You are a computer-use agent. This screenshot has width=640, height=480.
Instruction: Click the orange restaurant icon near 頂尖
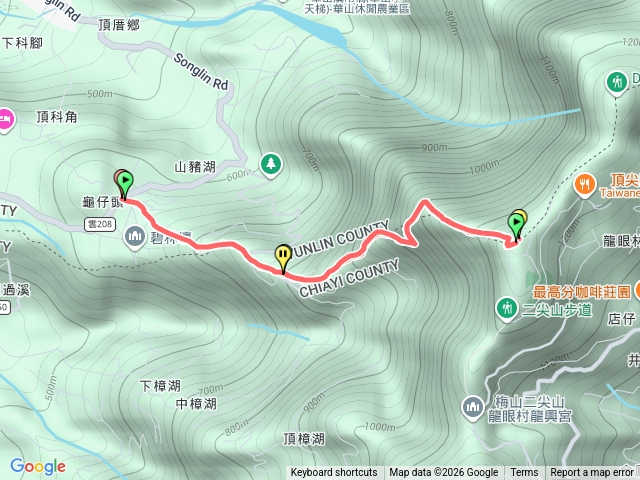[x=585, y=186]
